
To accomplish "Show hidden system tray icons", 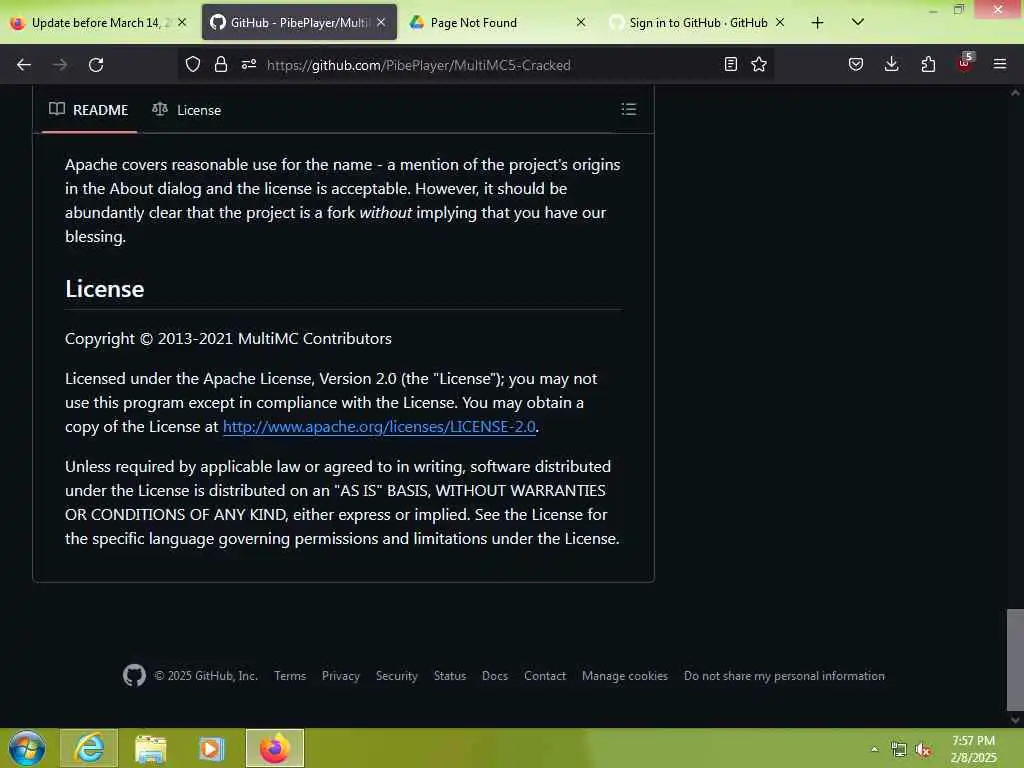I will click(874, 750).
